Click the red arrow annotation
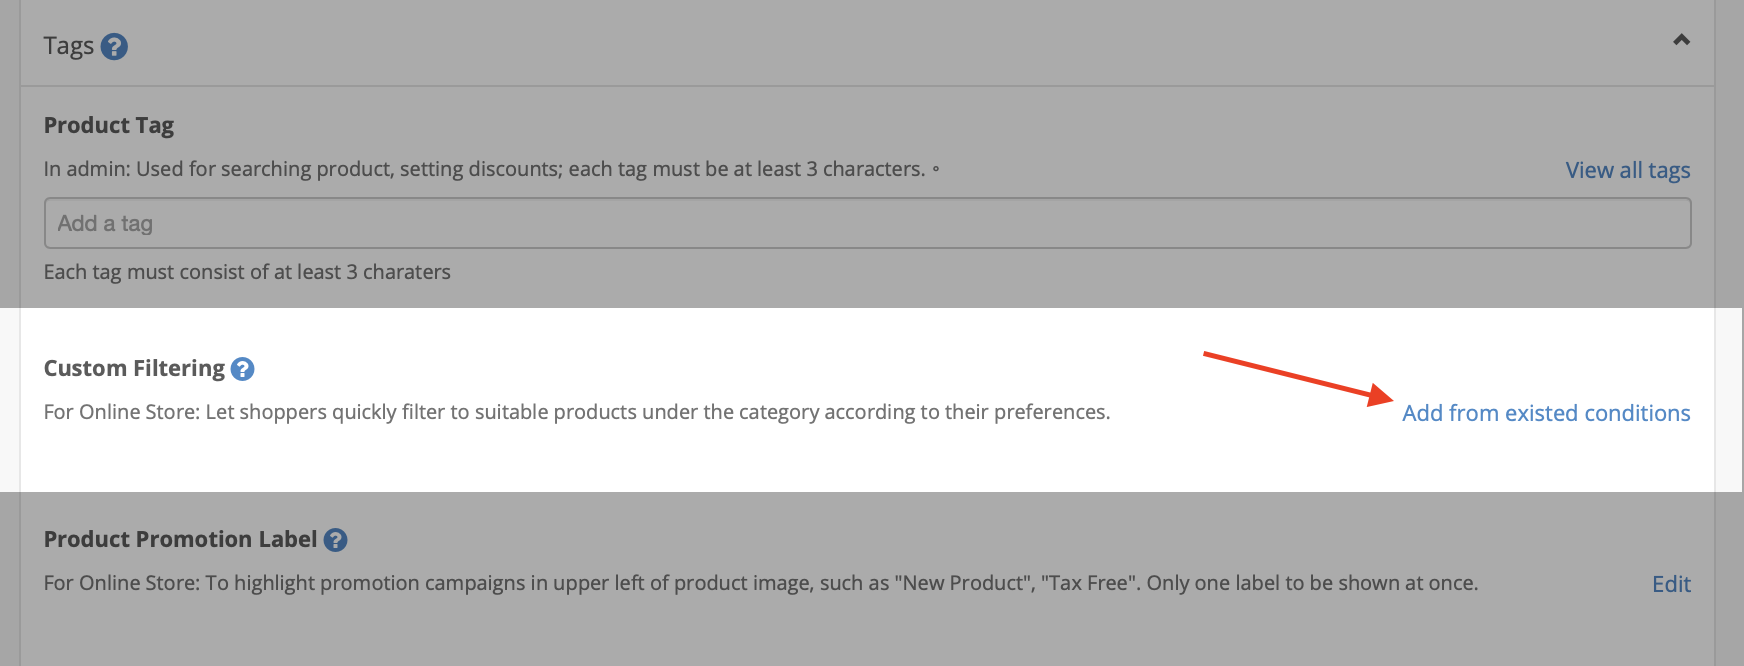The width and height of the screenshot is (1744, 666). click(x=1298, y=378)
